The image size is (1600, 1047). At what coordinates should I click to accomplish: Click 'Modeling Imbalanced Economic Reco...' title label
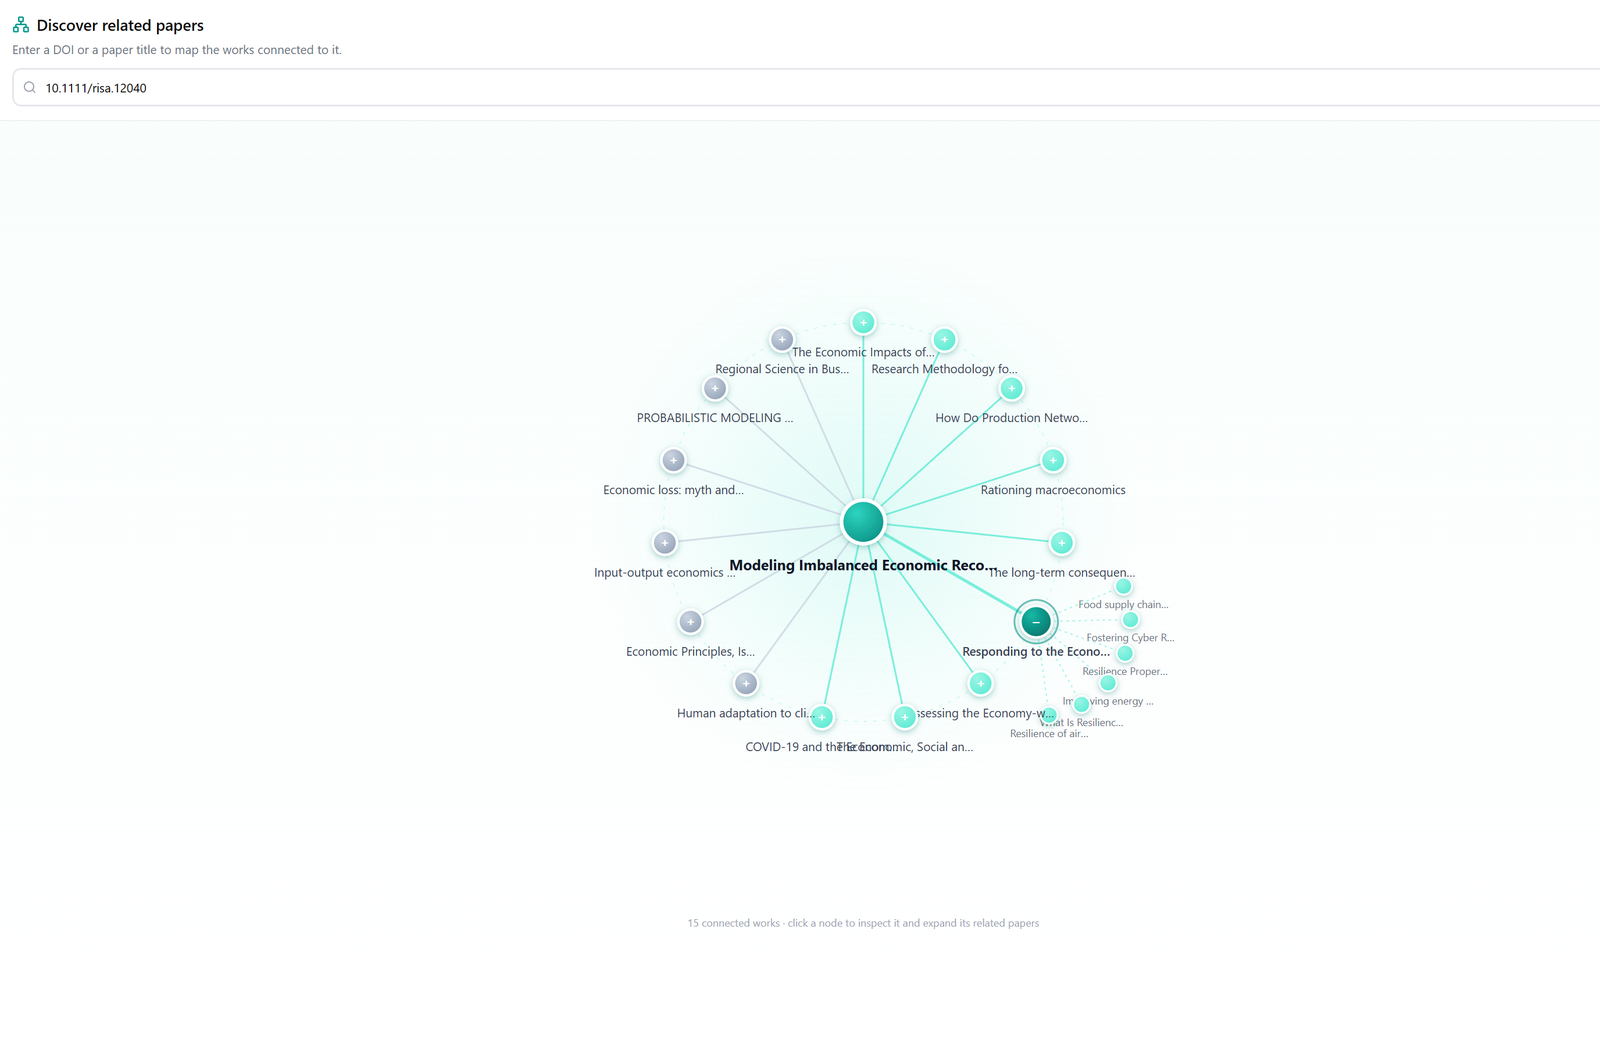(863, 566)
